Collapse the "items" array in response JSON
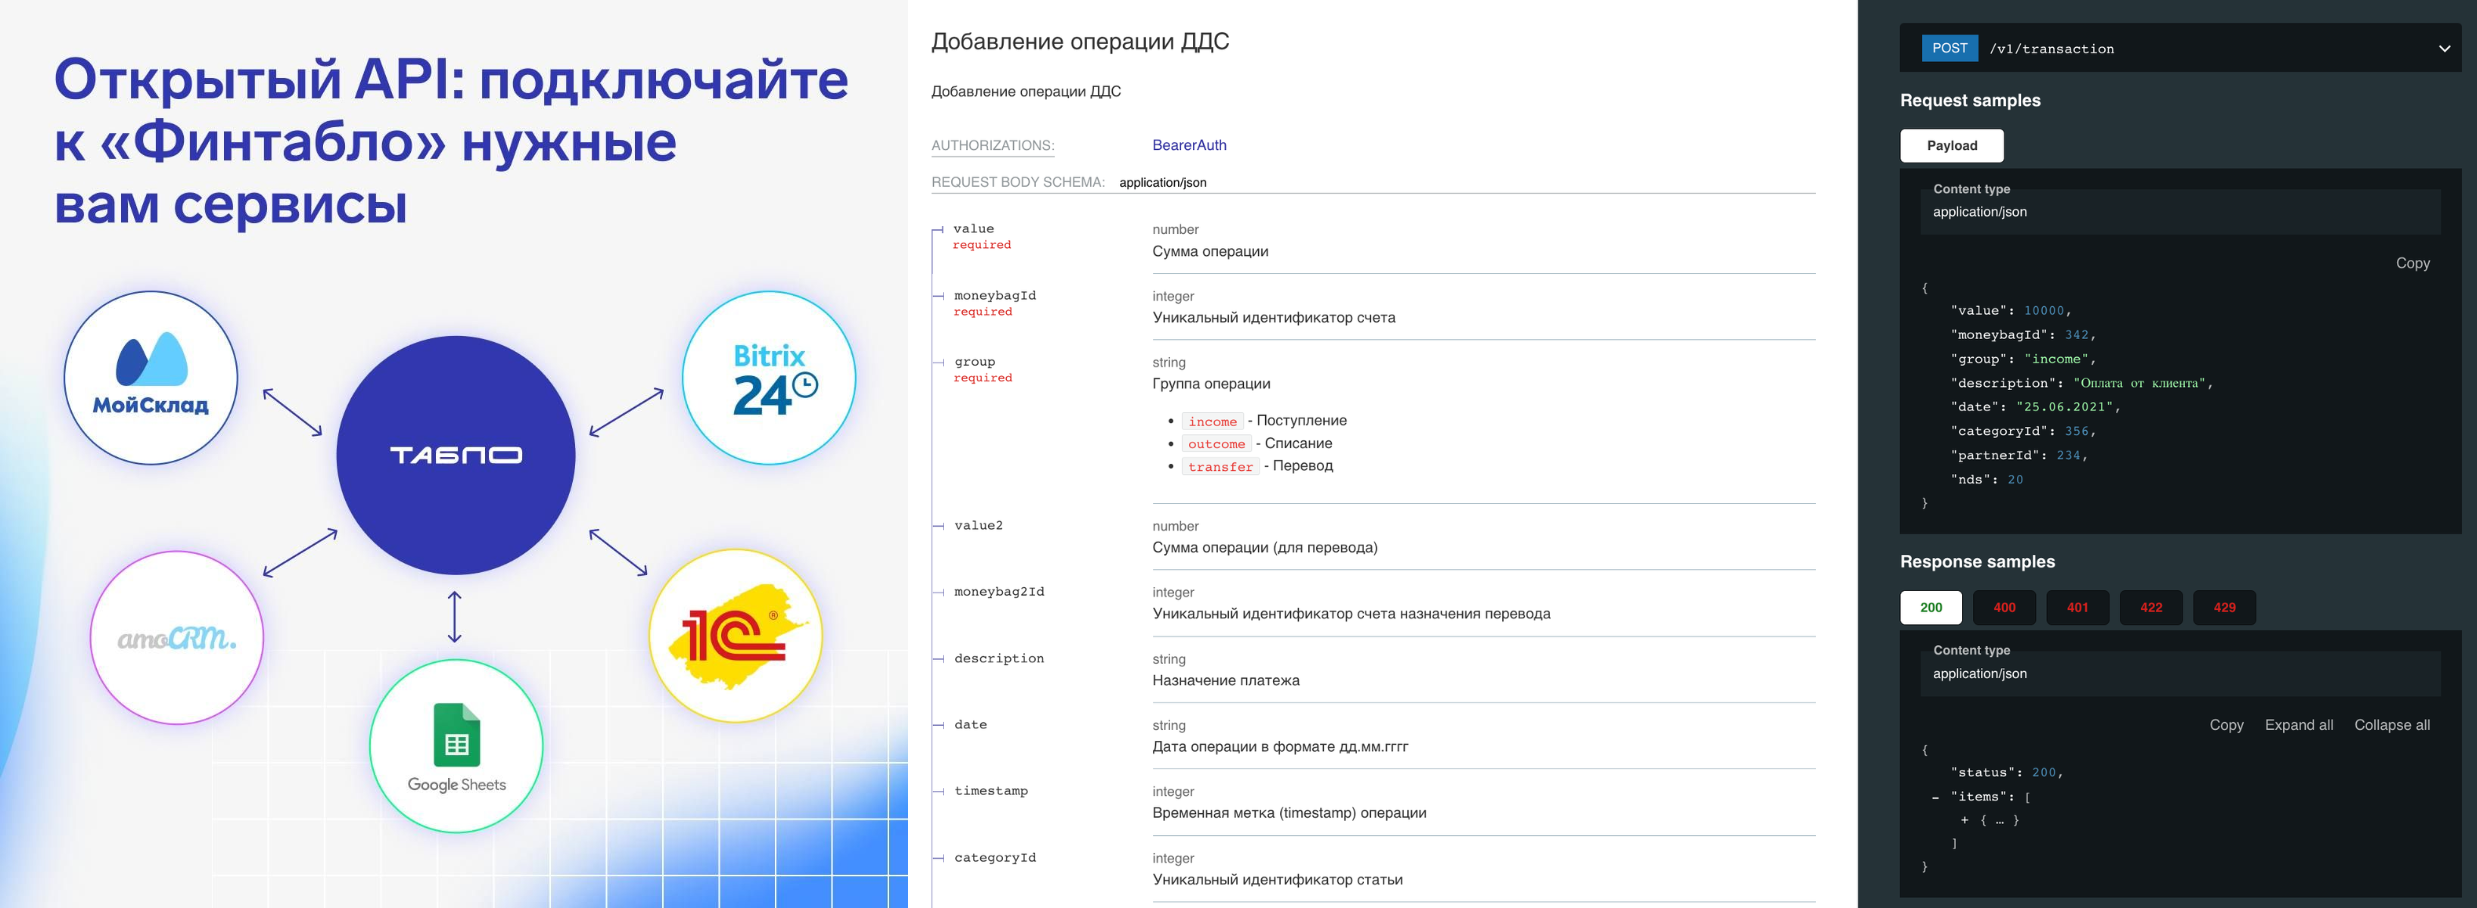This screenshot has height=908, width=2477. [x=1936, y=798]
